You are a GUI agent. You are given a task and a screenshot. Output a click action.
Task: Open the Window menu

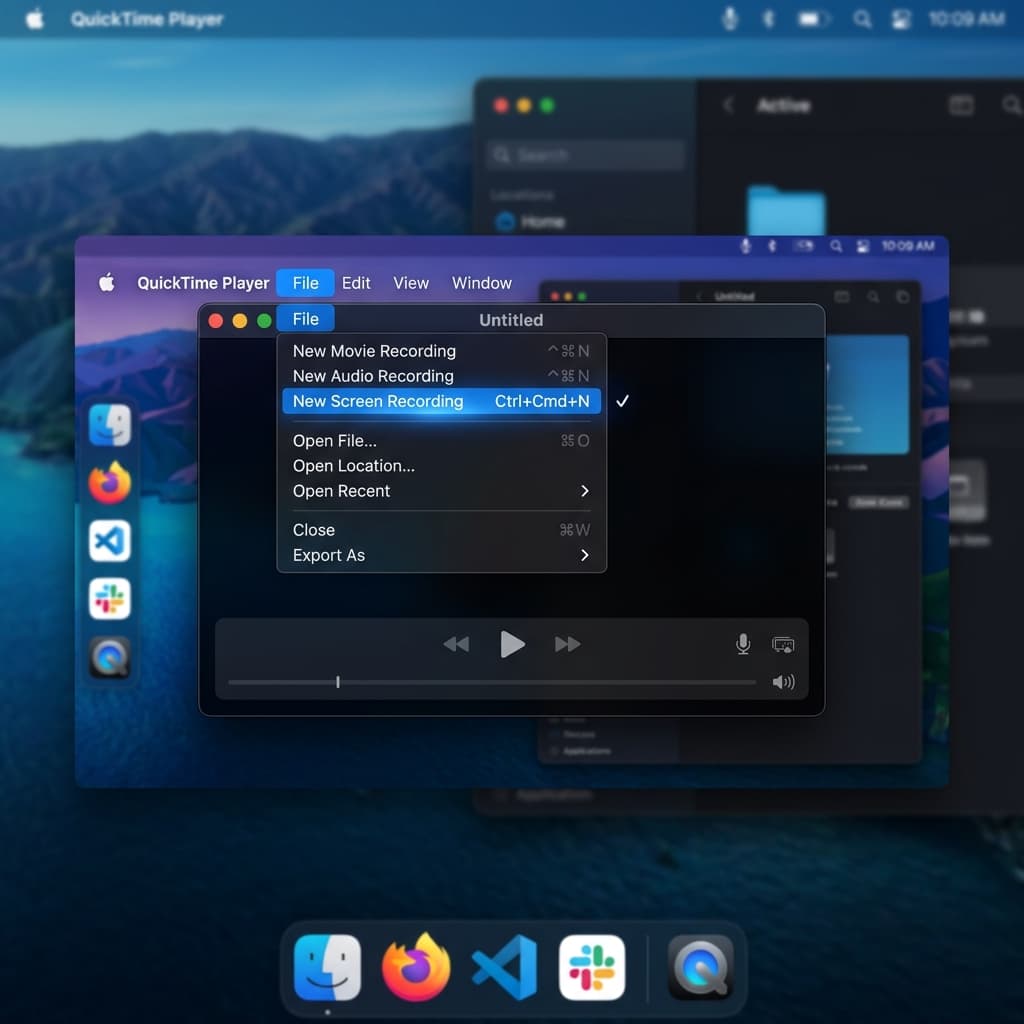[482, 283]
